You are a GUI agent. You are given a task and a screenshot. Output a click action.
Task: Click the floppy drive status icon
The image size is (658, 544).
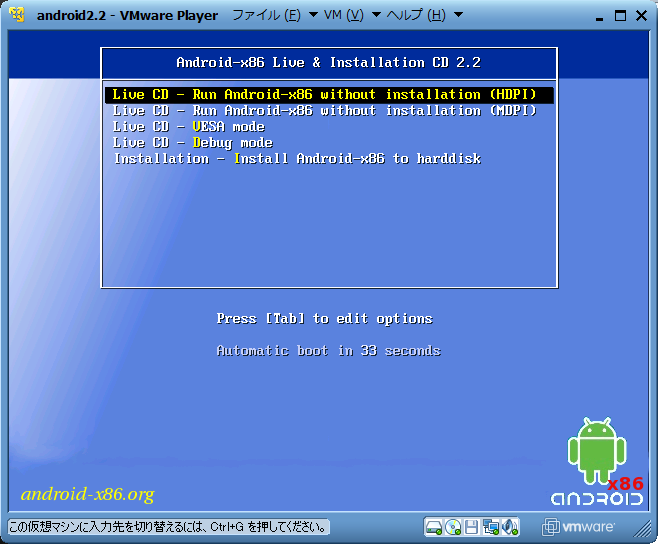click(471, 527)
